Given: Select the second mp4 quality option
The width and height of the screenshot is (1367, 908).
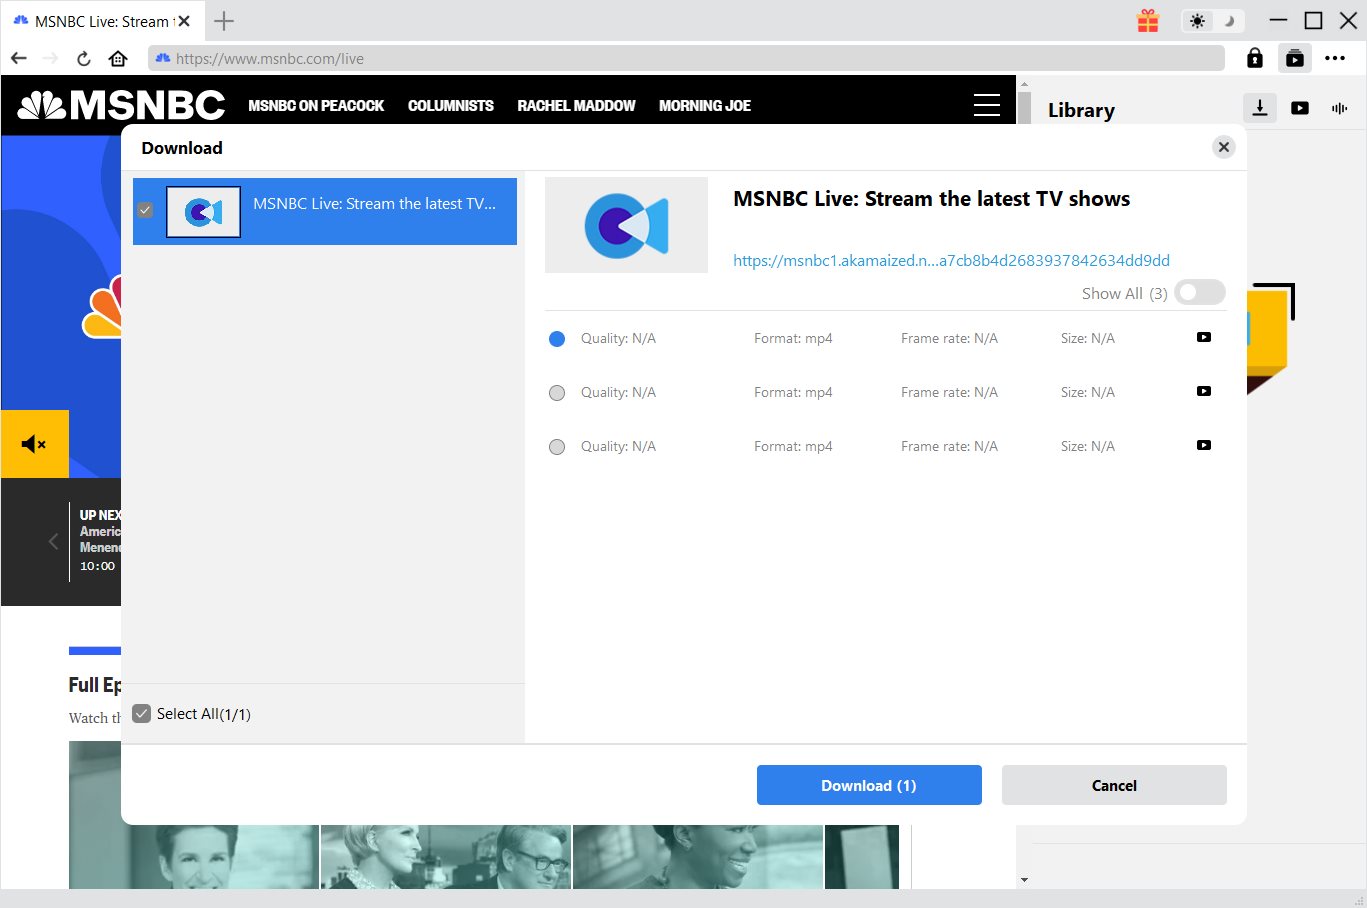Looking at the screenshot, I should pos(557,393).
